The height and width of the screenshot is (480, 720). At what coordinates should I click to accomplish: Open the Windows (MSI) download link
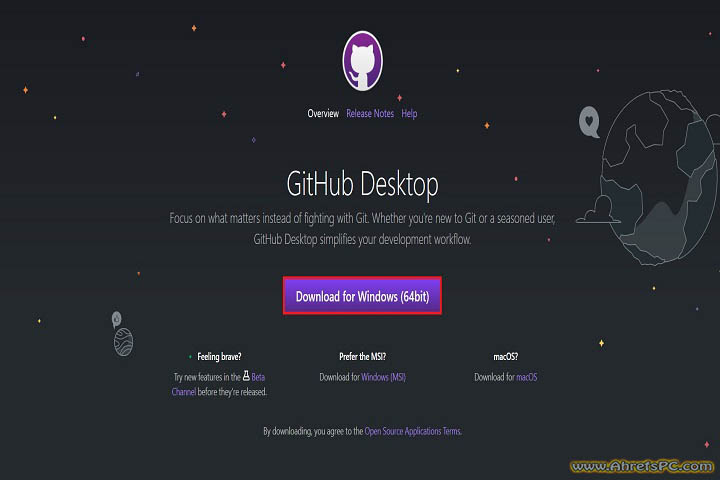(x=383, y=377)
